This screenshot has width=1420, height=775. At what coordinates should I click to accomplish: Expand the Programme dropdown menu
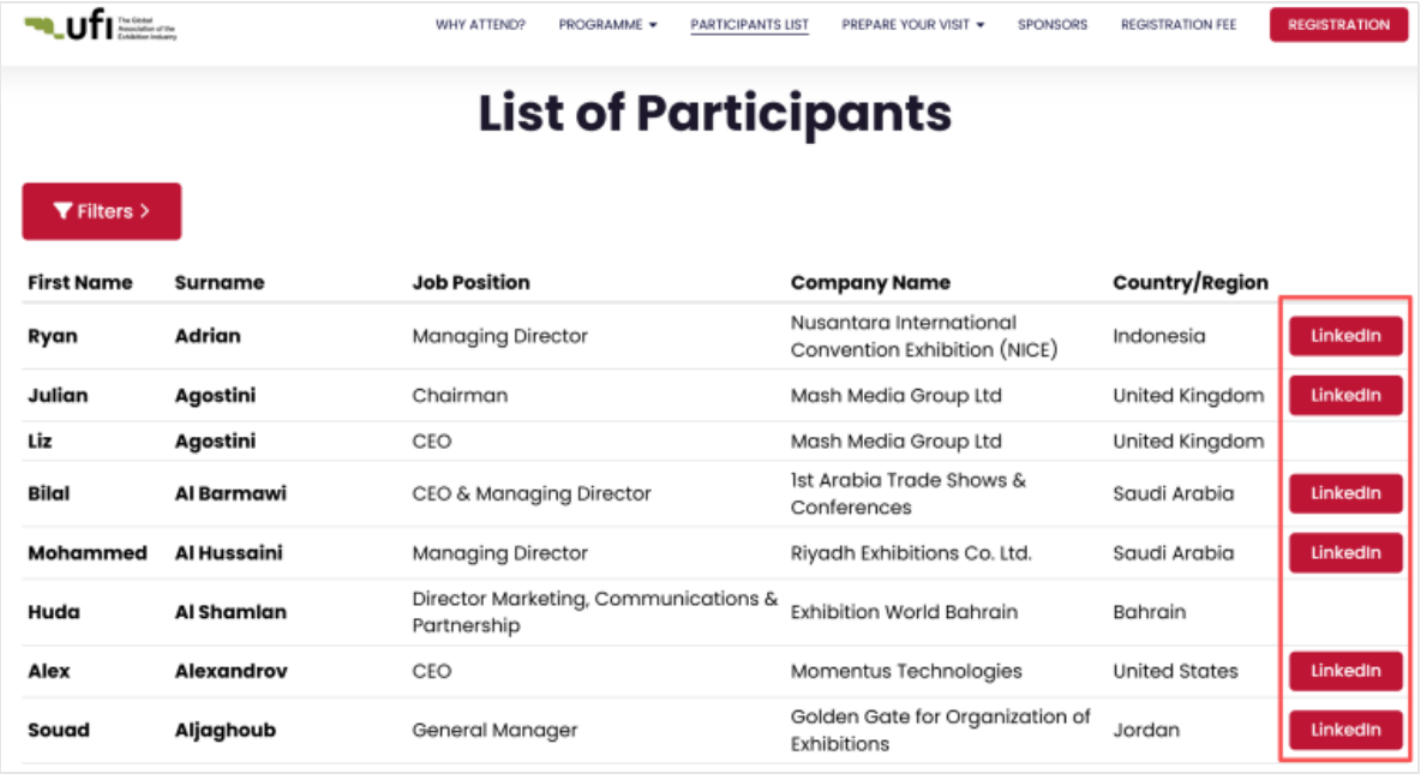tap(607, 25)
